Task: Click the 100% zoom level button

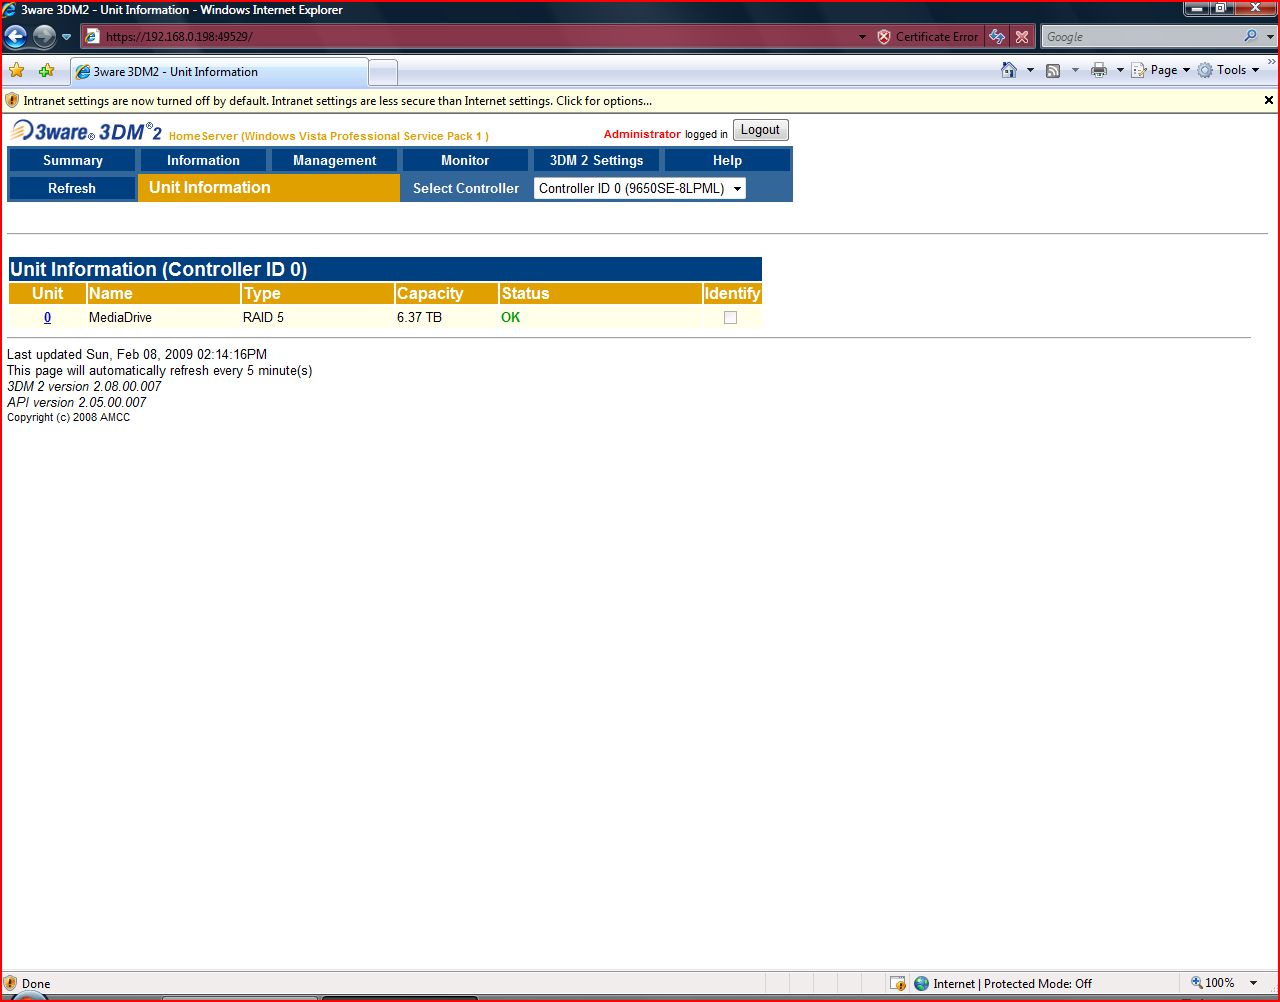Action: [1213, 983]
